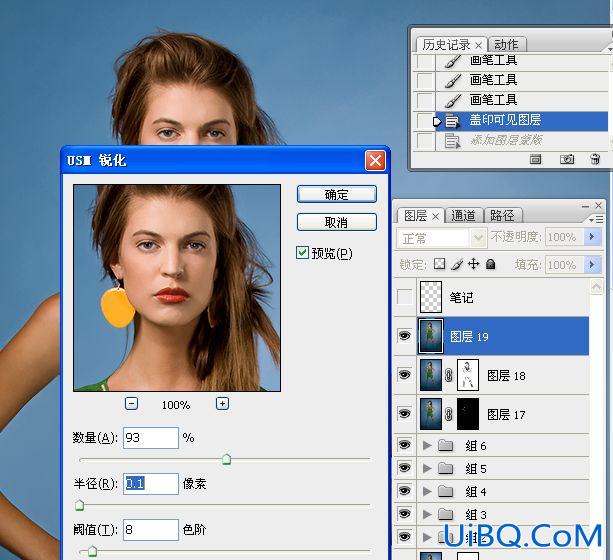Viewport: 613px width, 560px height.
Task: Open the 不透明度 opacity slider arrow
Action: [592, 237]
